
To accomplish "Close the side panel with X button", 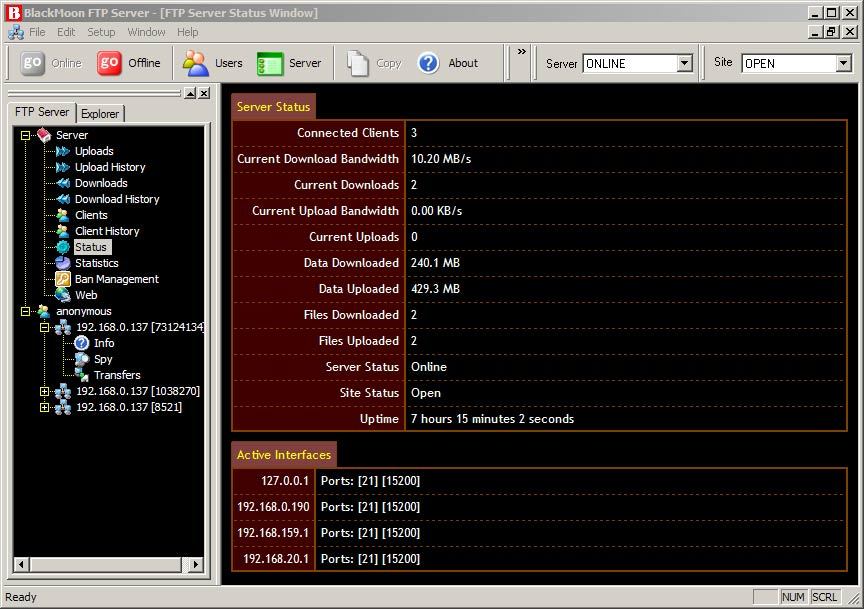I will coord(204,93).
